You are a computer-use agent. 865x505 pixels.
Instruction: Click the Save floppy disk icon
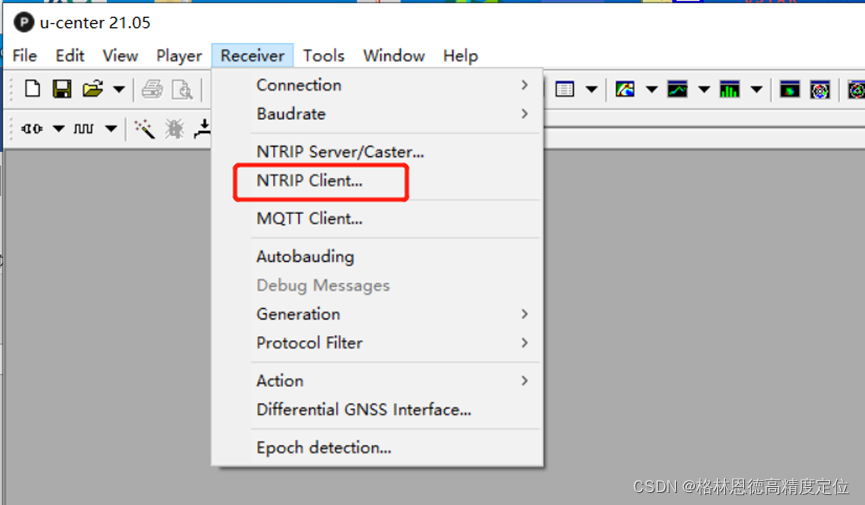pyautogui.click(x=62, y=89)
